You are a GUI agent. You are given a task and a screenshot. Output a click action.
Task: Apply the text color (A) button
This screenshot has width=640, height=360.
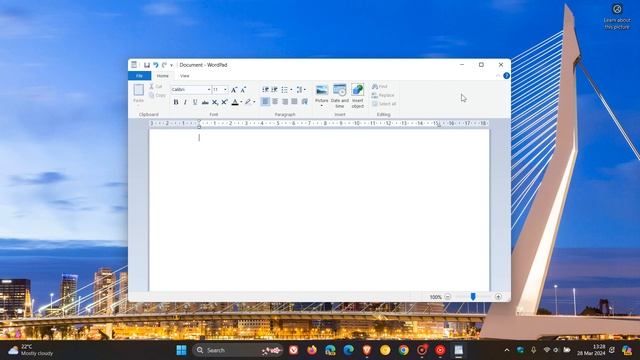pyautogui.click(x=235, y=102)
